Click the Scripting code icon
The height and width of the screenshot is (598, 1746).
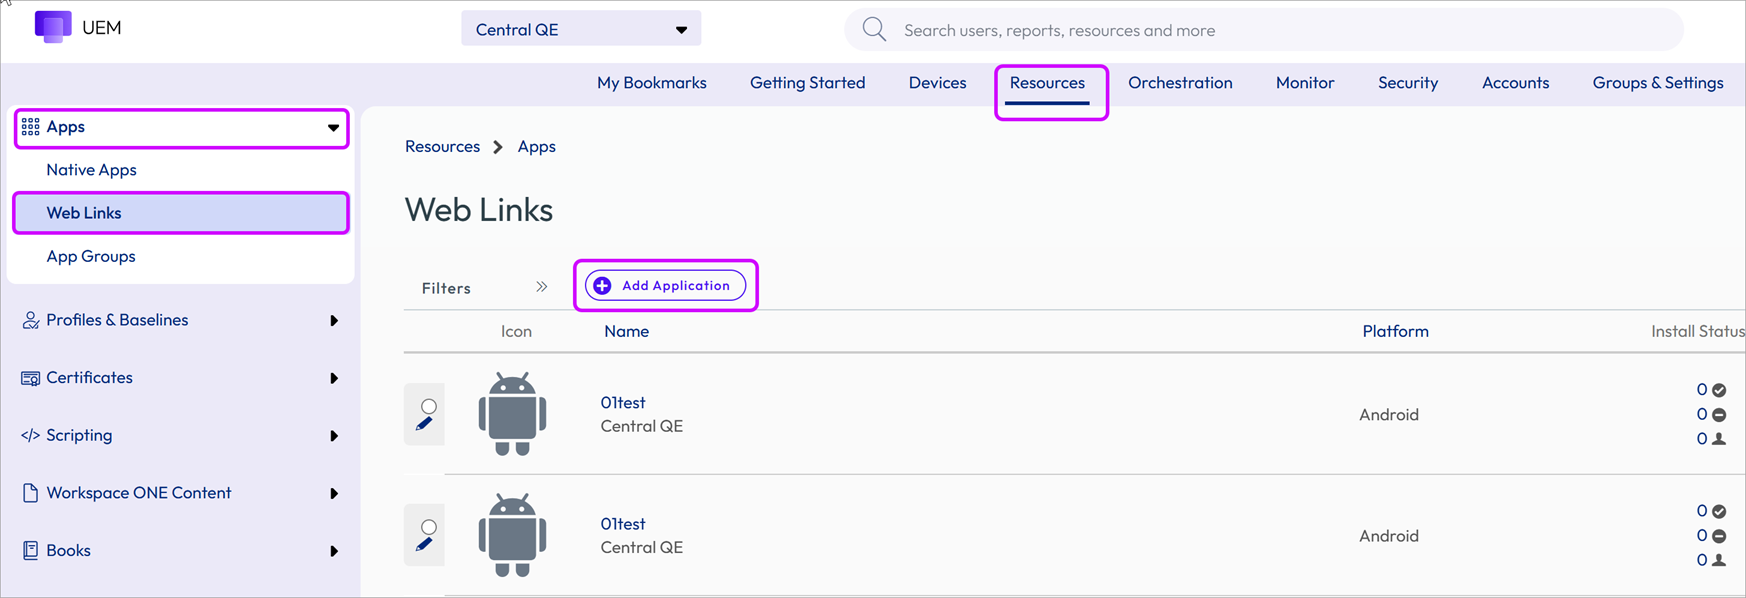[31, 435]
